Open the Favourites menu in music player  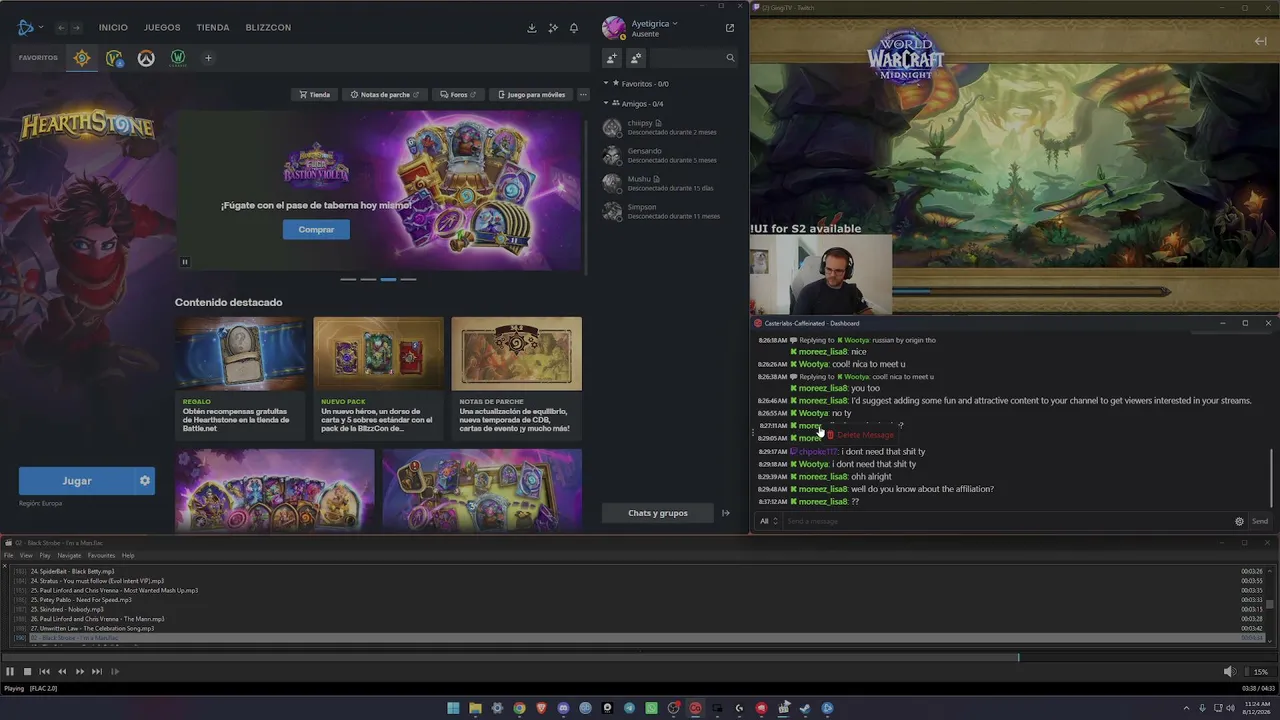pos(101,555)
